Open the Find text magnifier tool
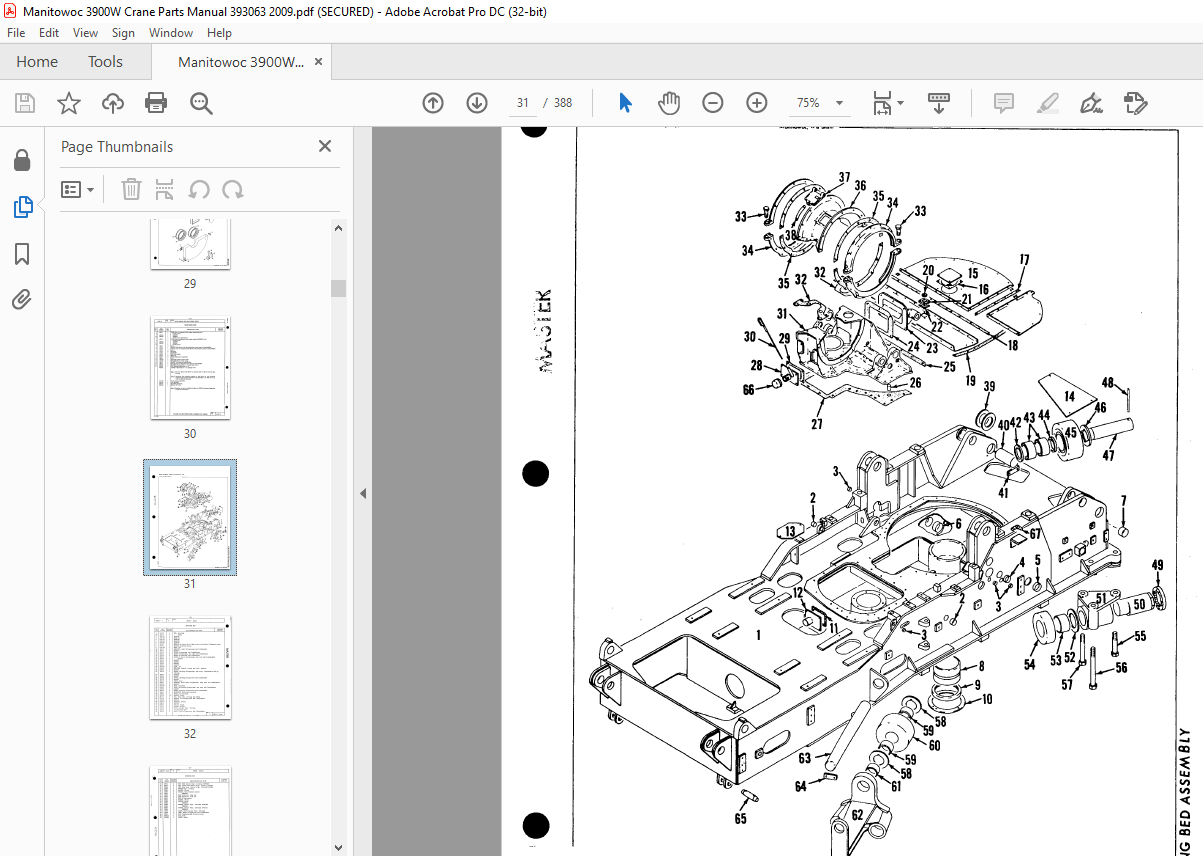The image size is (1203, 856). point(201,103)
